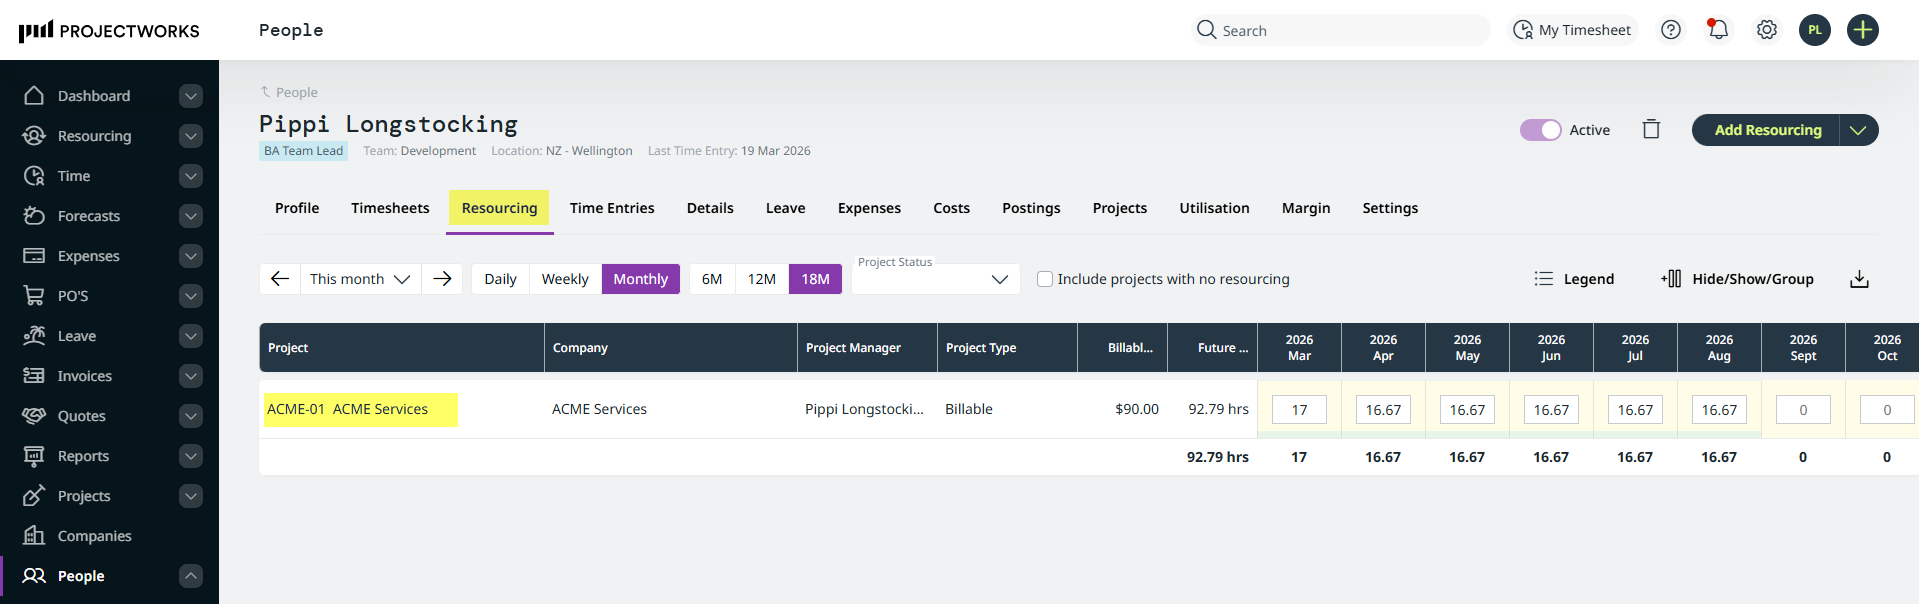This screenshot has width=1919, height=604.
Task: Select the Daily view
Action: click(500, 279)
